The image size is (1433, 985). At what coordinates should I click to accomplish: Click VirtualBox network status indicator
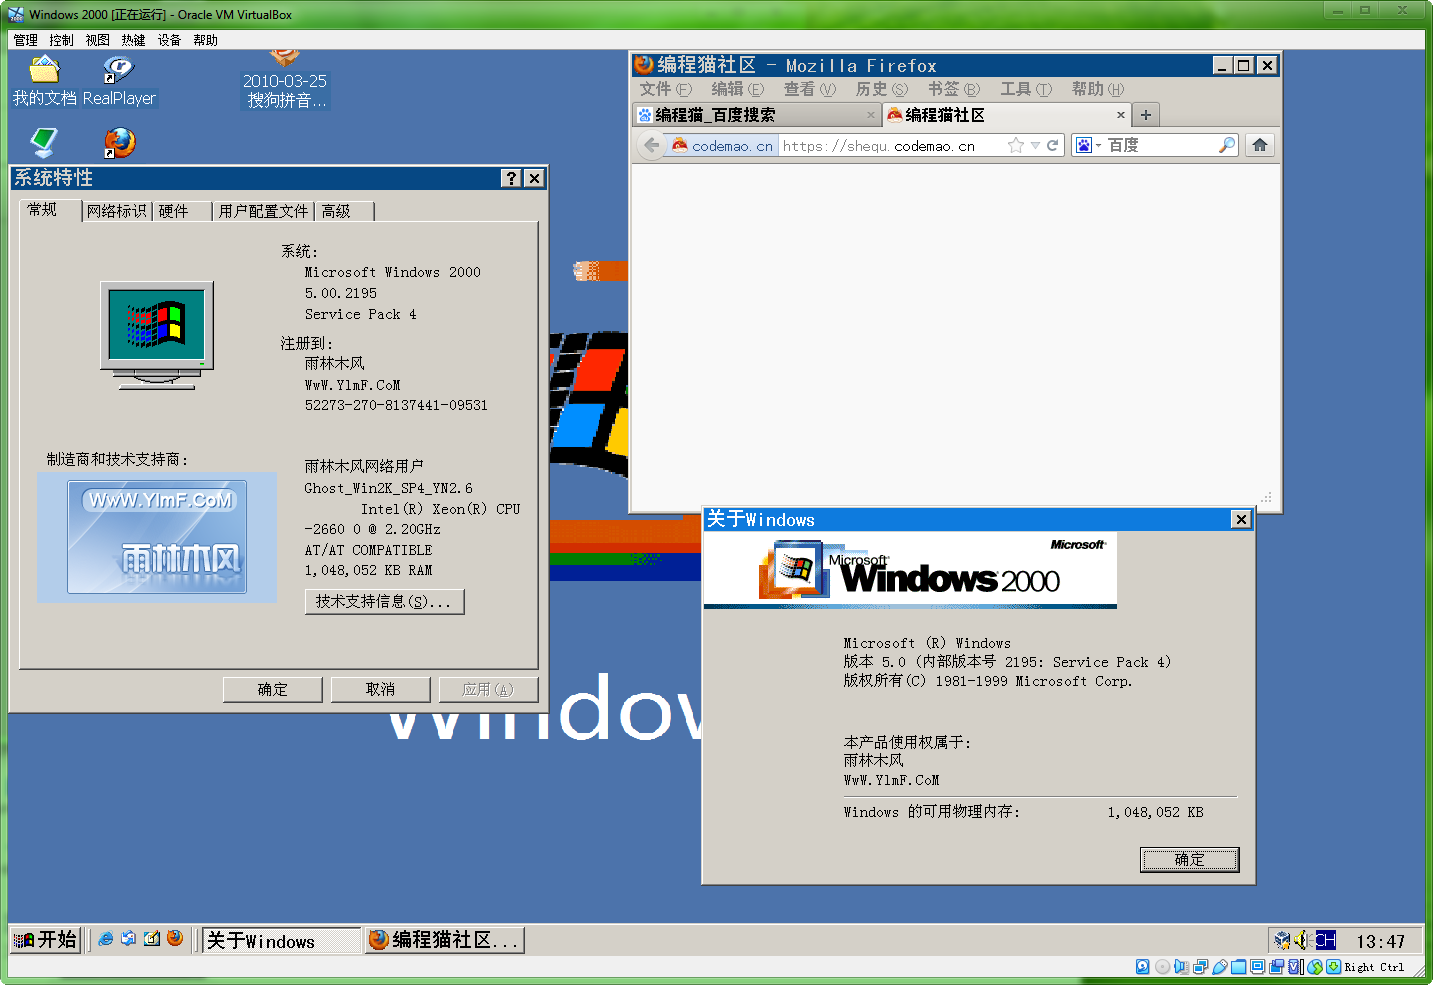click(x=1200, y=967)
